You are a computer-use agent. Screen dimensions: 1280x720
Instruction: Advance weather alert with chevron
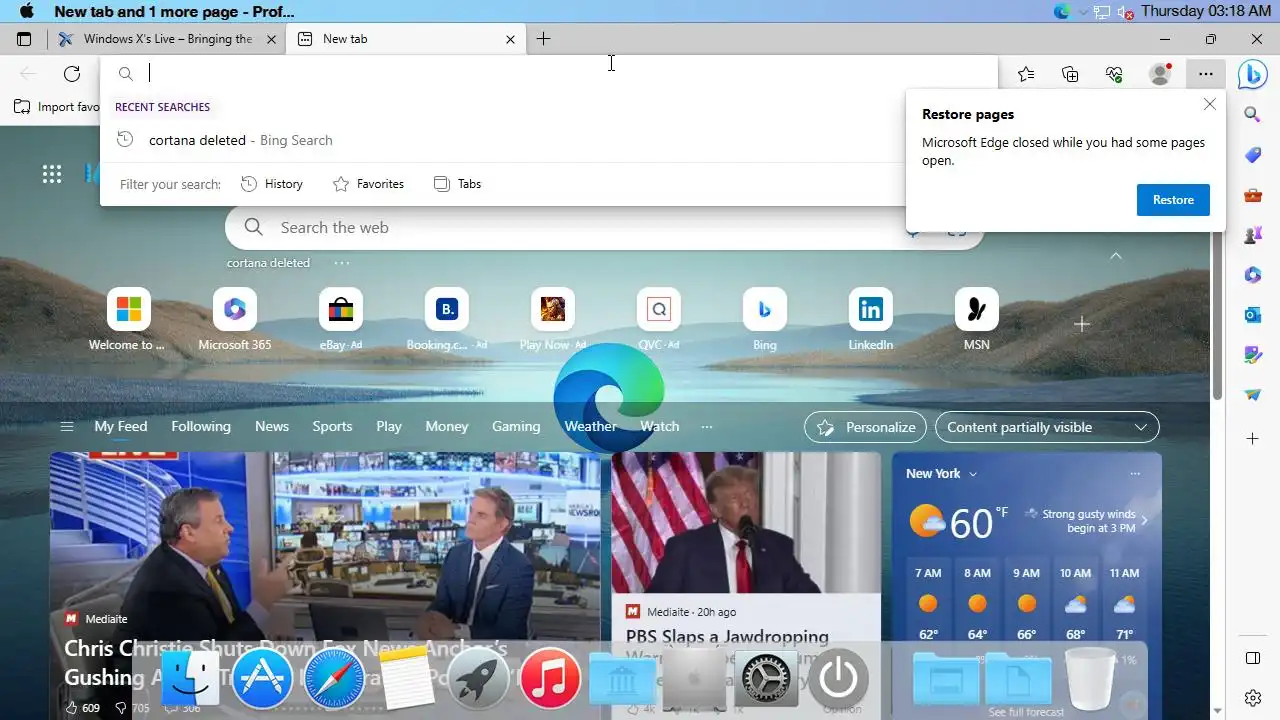(x=1144, y=520)
